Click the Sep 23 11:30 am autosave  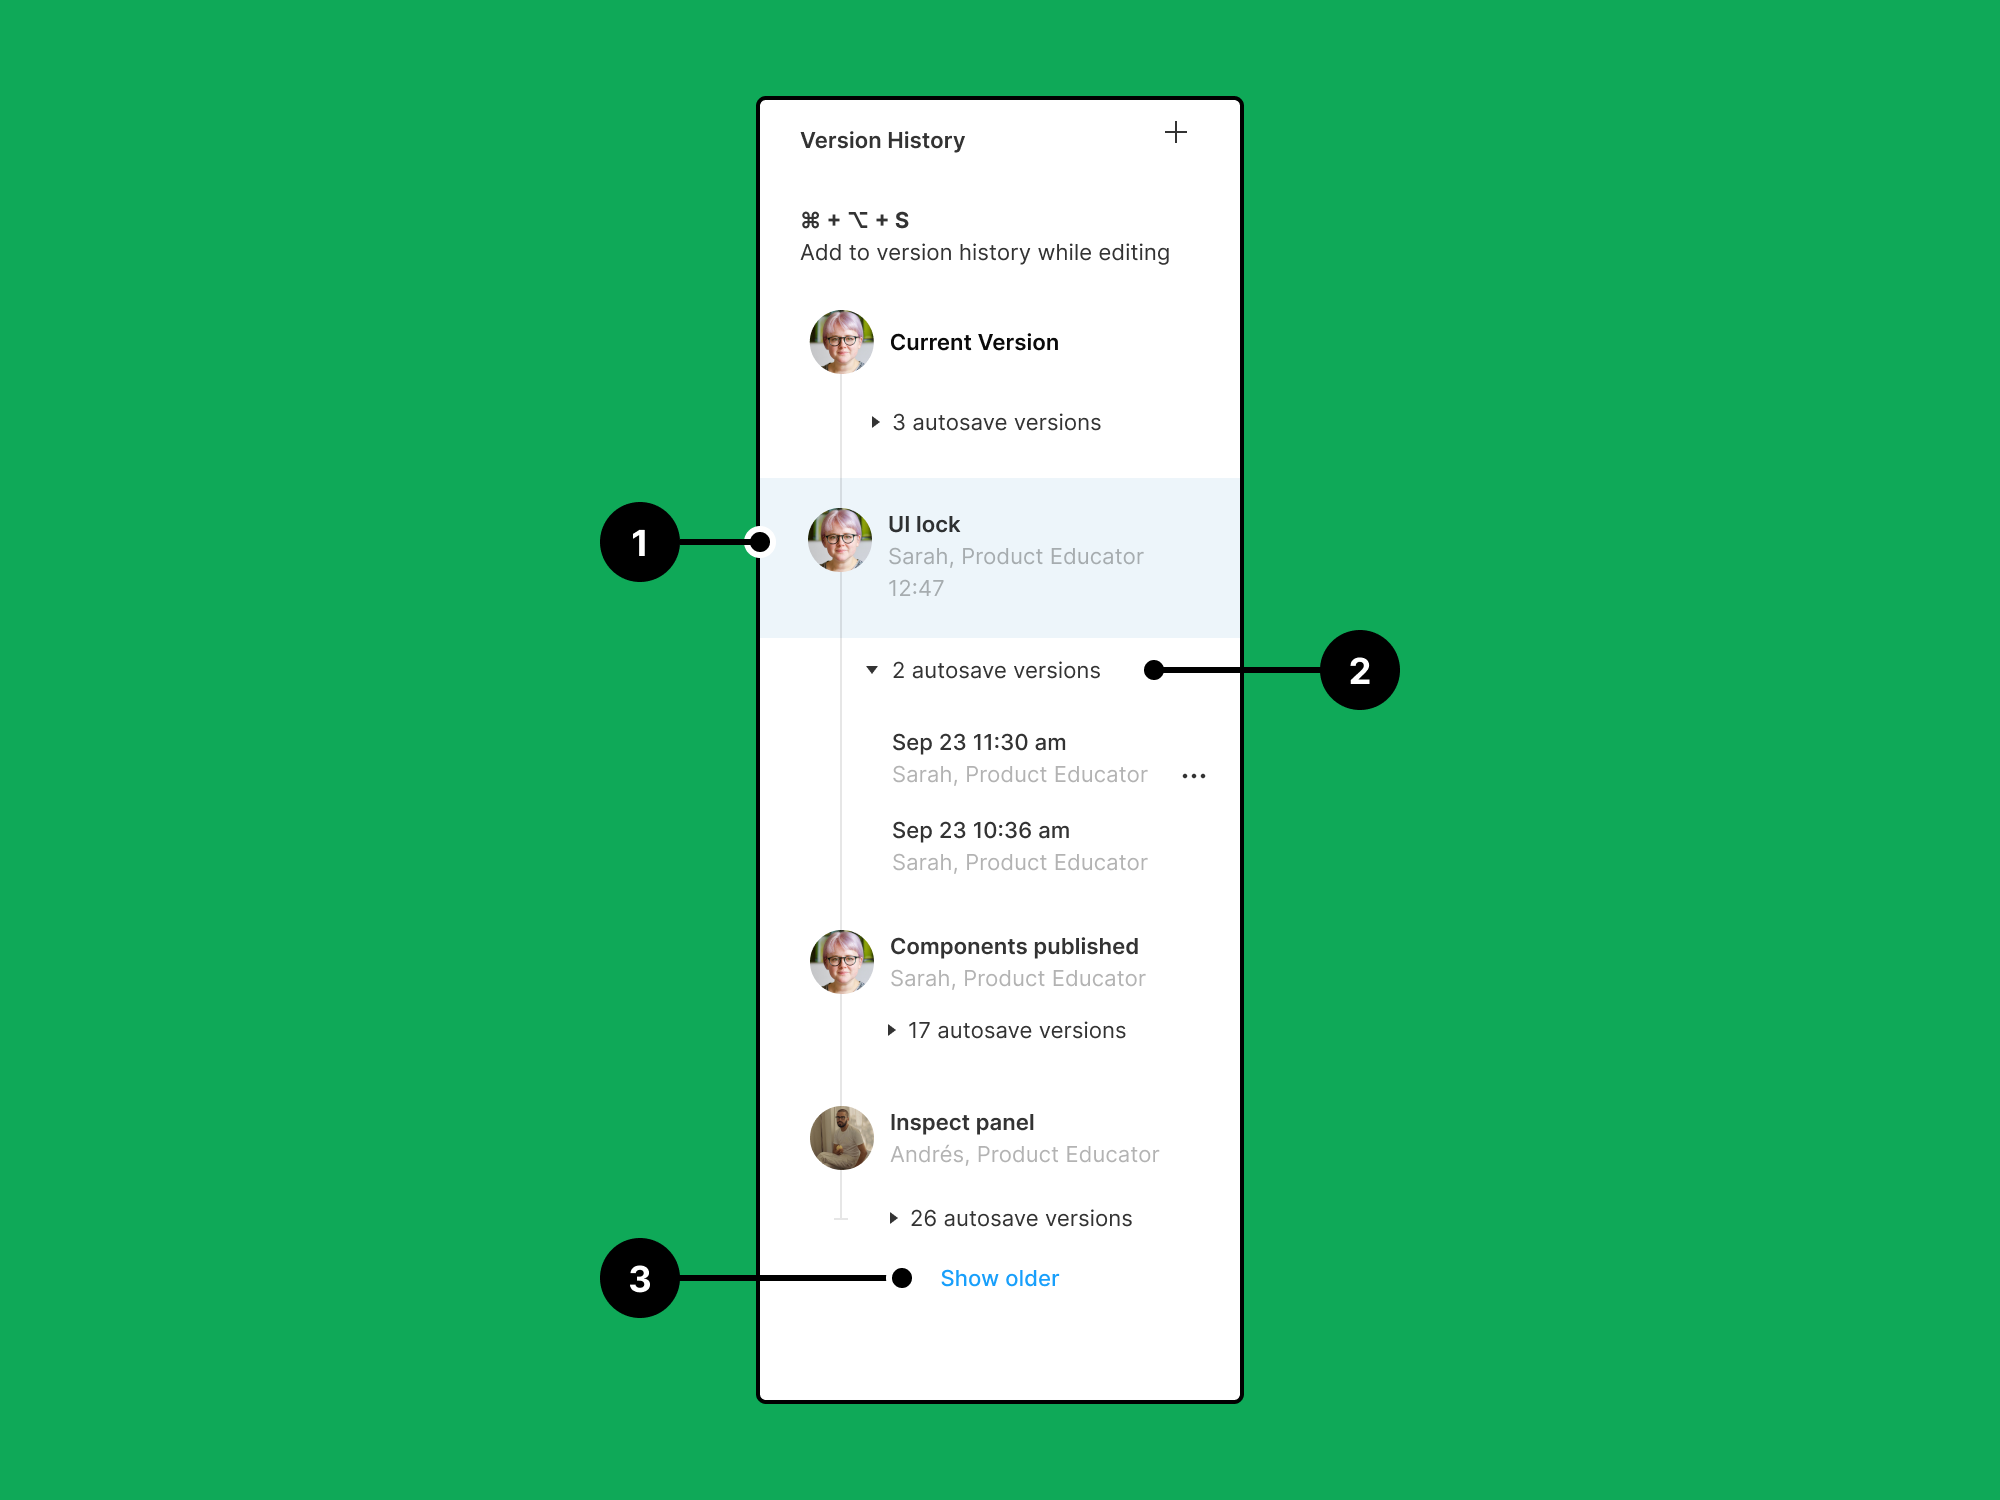(981, 742)
